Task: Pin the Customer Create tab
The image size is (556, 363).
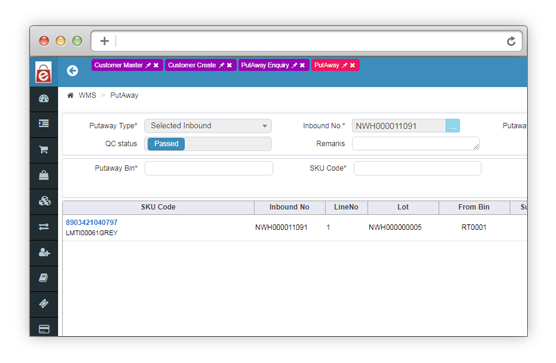Action: pos(222,65)
